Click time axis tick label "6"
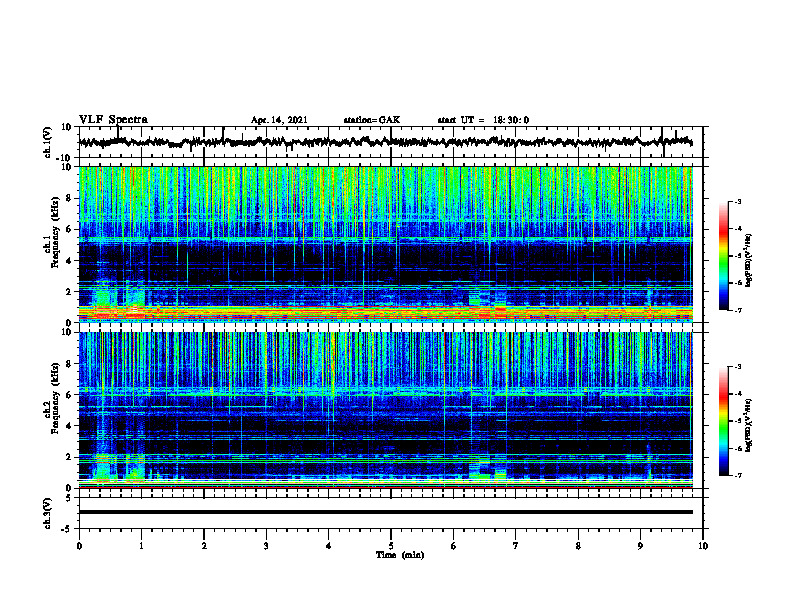Image resolution: width=792 pixels, height=612 pixels. 454,546
